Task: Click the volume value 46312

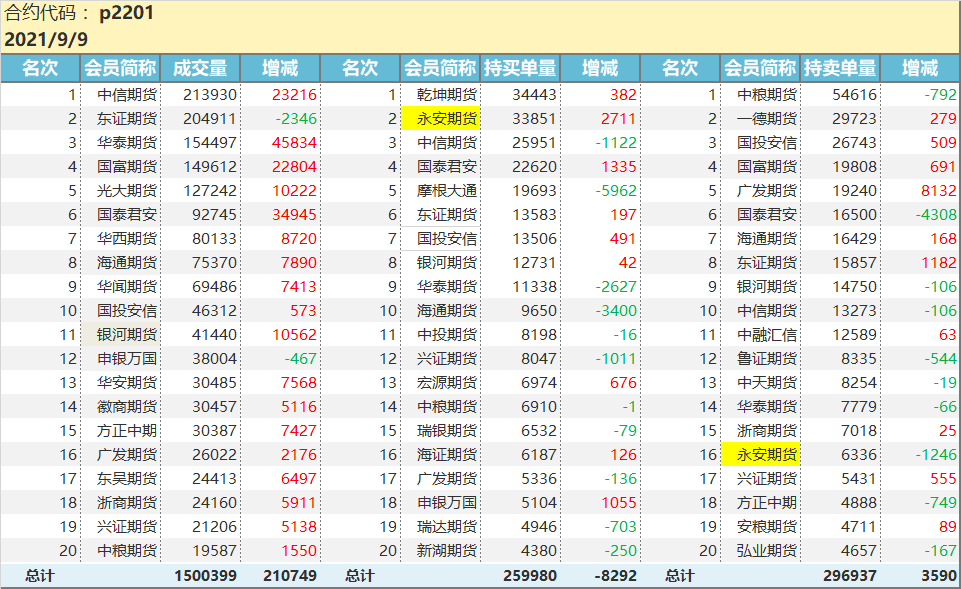Action: (214, 311)
